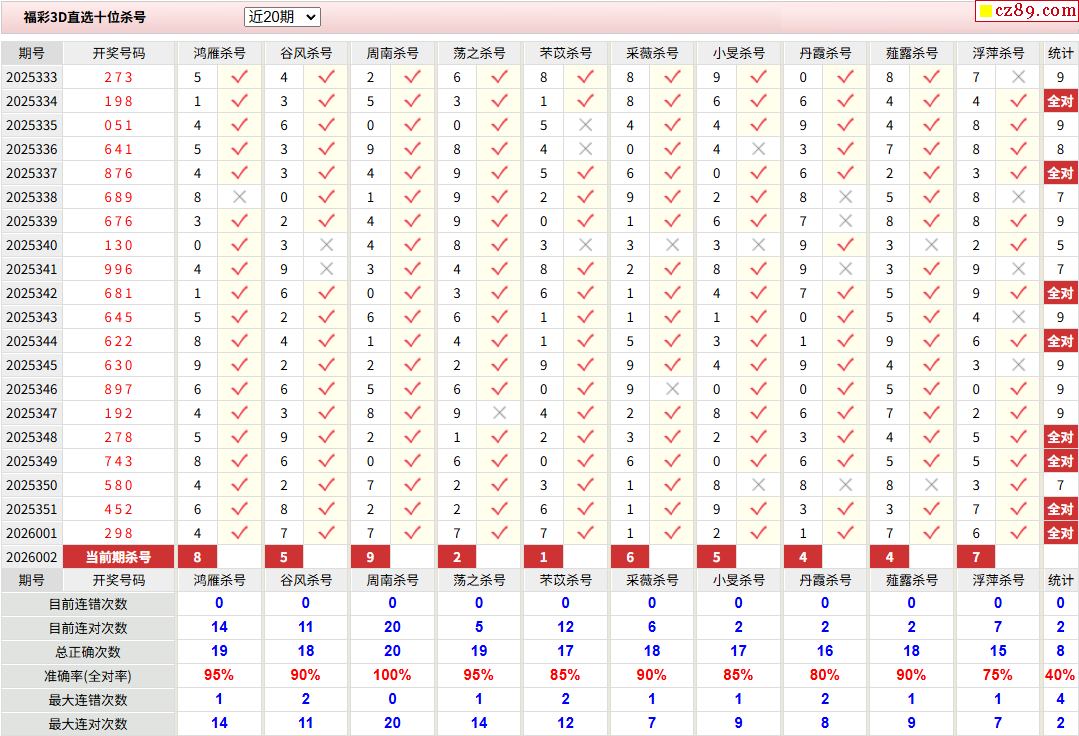Click the 全对 badge in row 2025348

click(x=1060, y=437)
